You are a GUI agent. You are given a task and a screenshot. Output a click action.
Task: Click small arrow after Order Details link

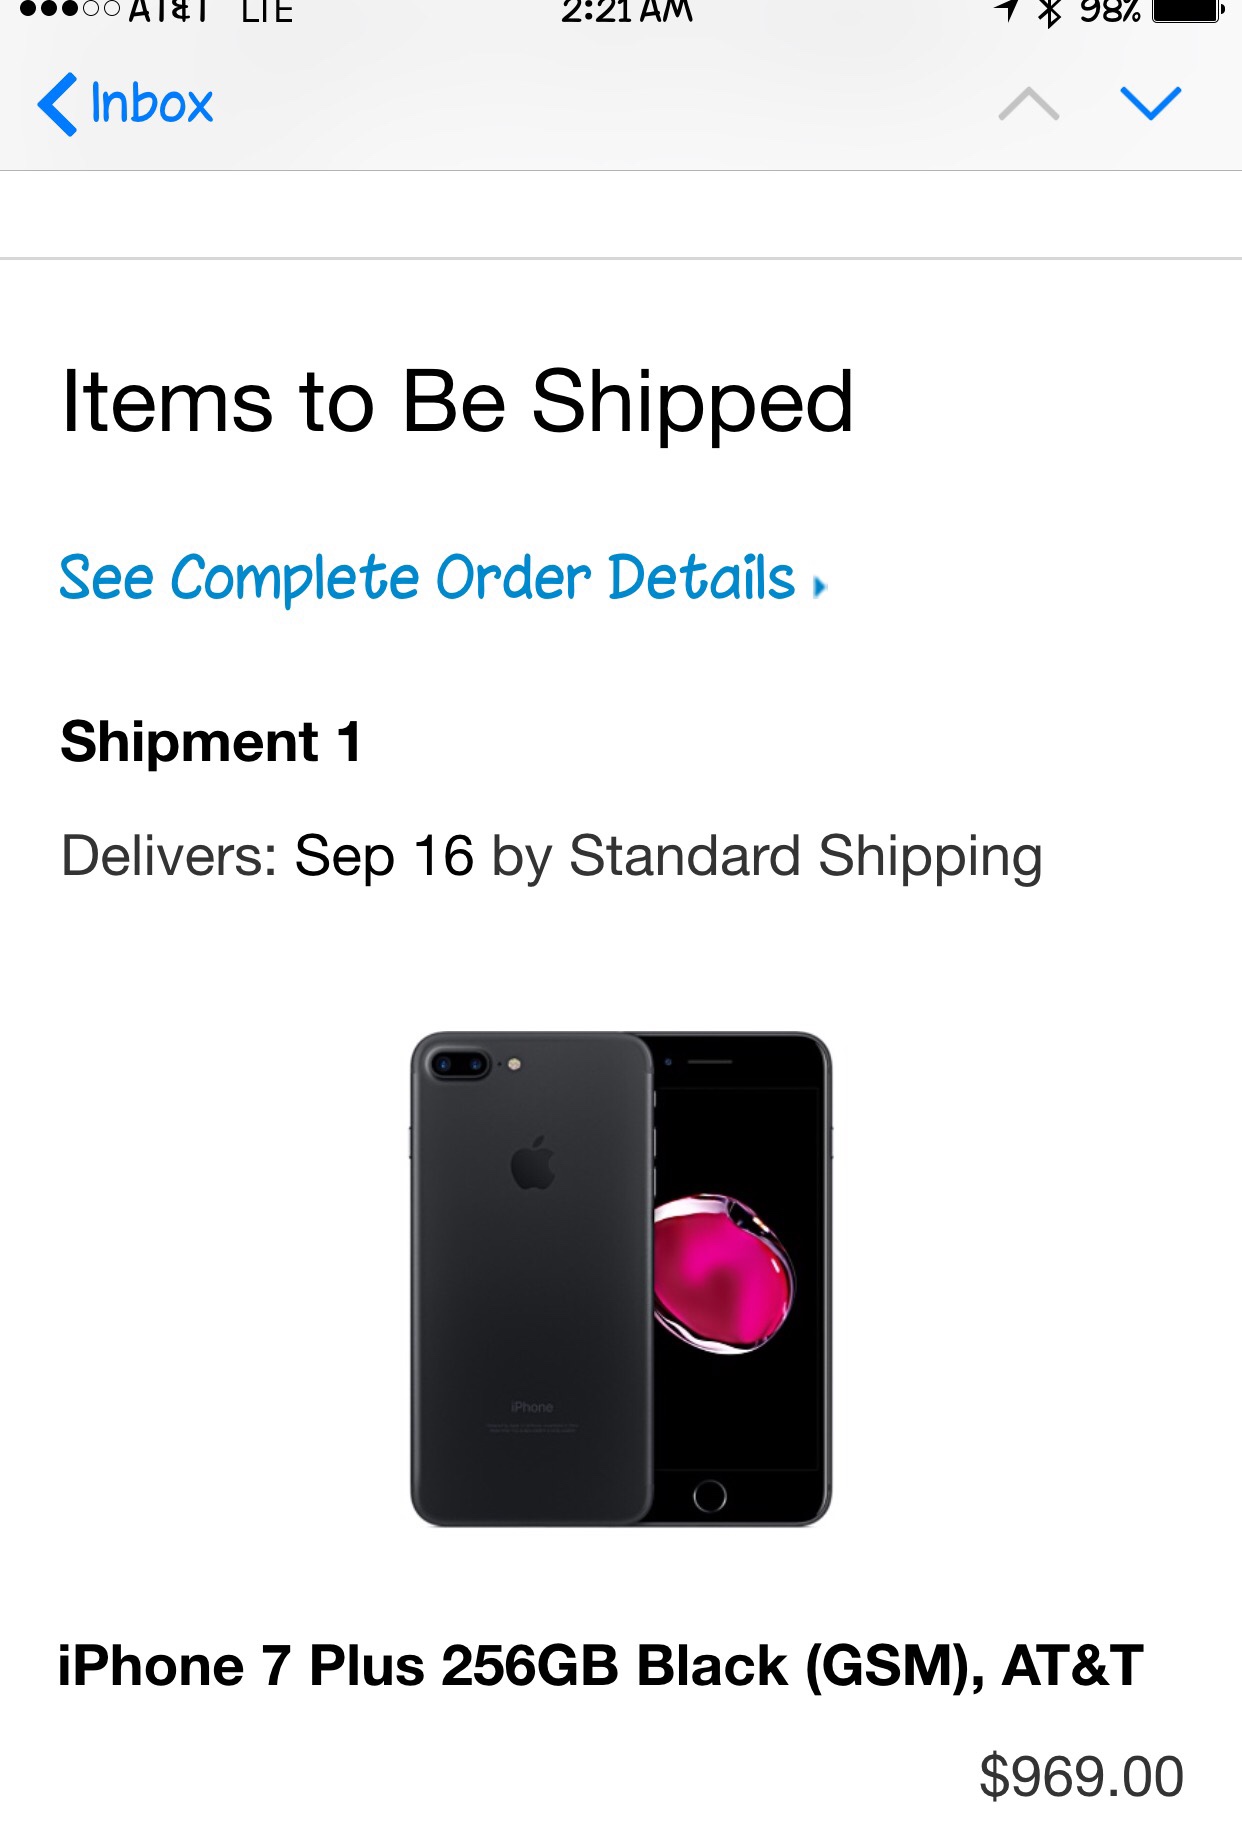point(820,587)
